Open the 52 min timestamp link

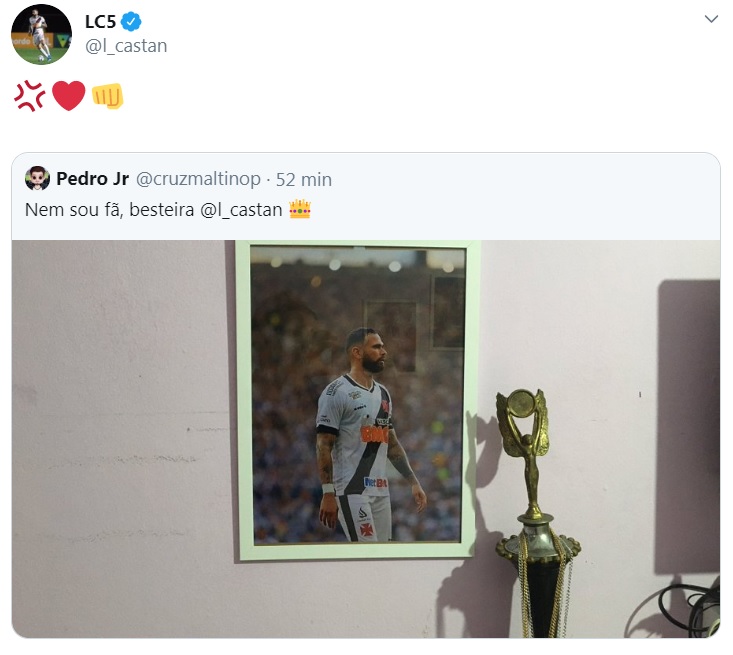click(304, 180)
